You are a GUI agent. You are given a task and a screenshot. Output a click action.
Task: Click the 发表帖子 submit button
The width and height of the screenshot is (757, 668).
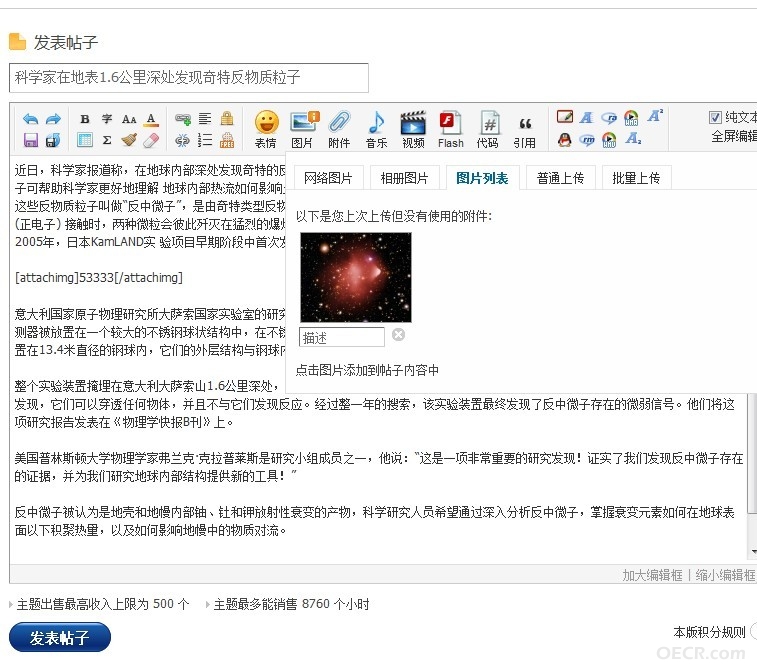tap(60, 638)
